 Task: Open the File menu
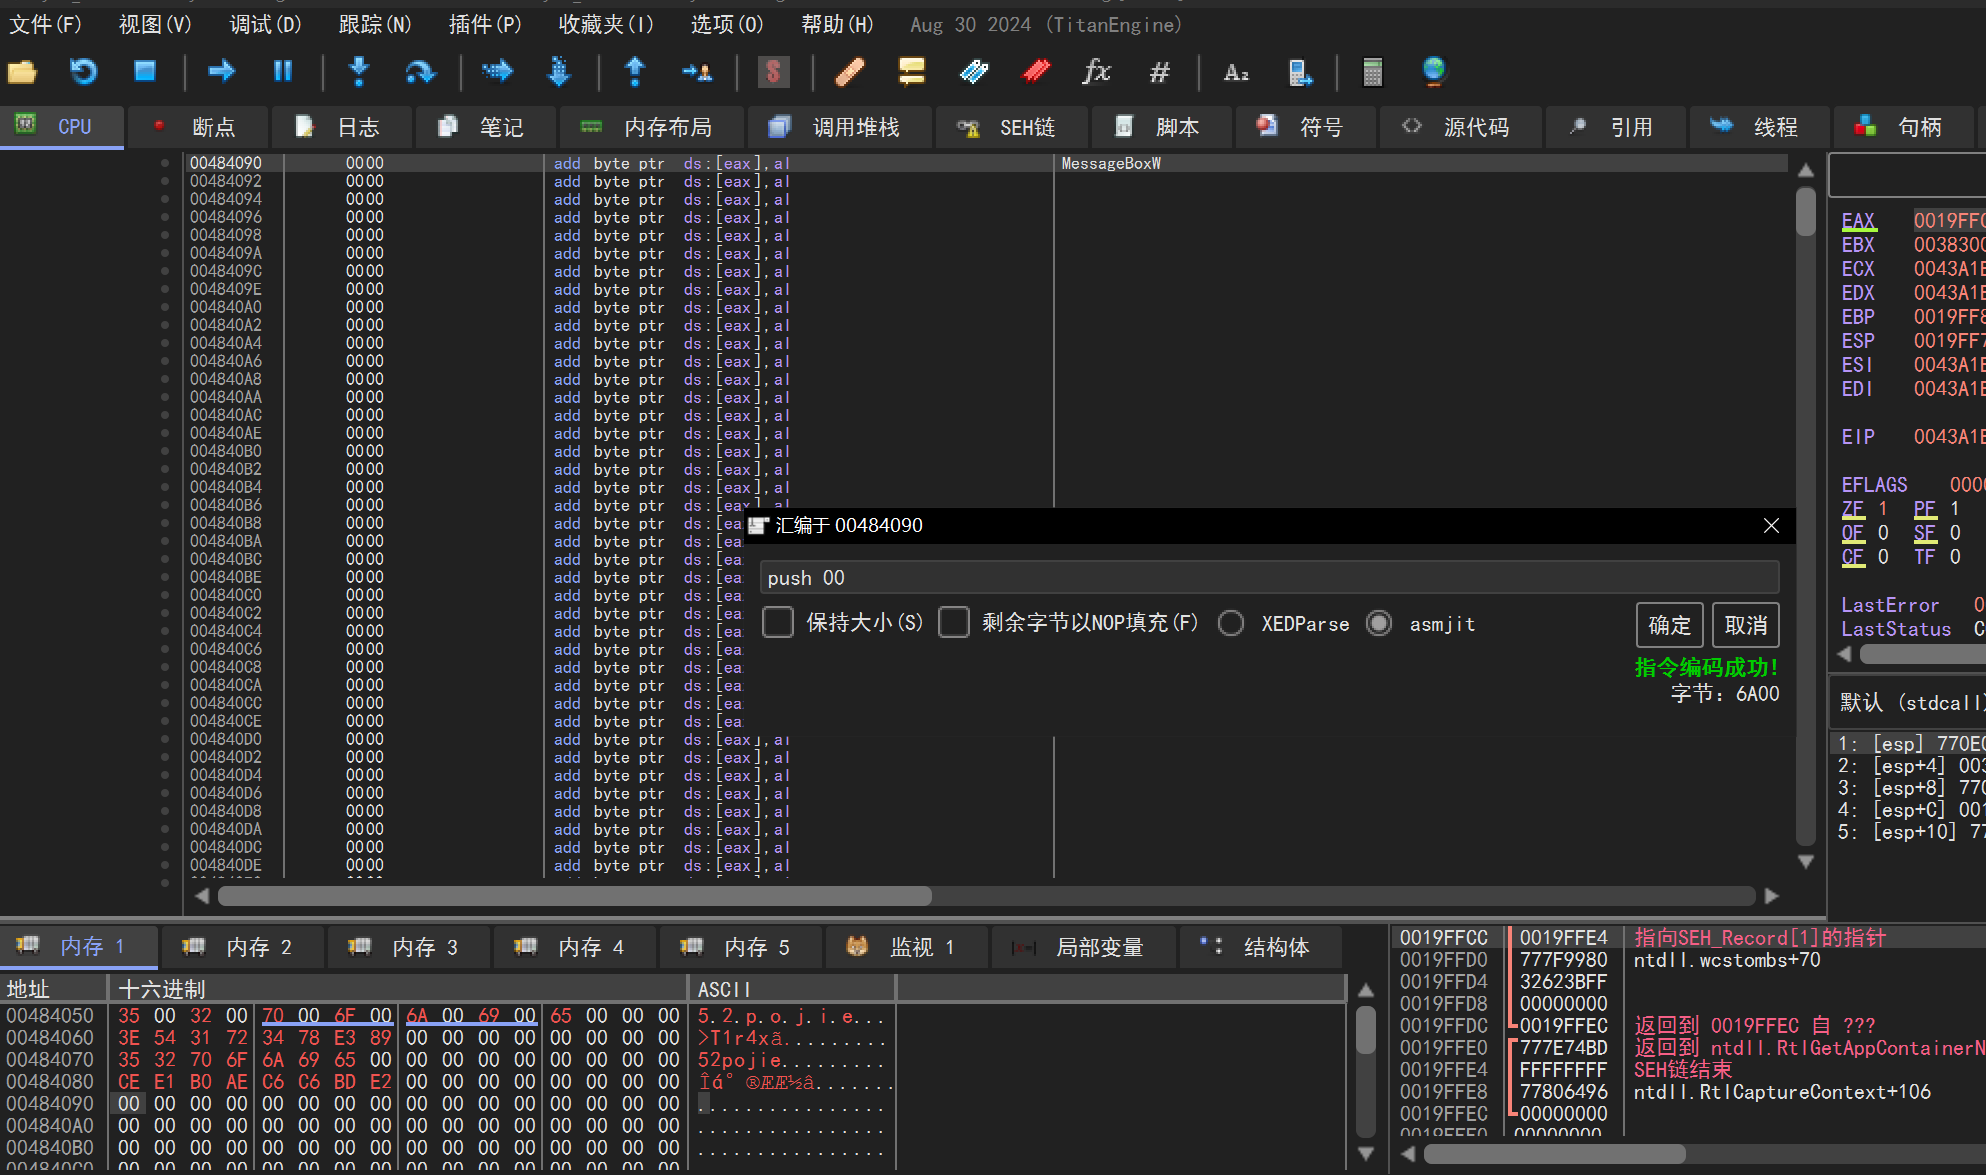coord(45,24)
